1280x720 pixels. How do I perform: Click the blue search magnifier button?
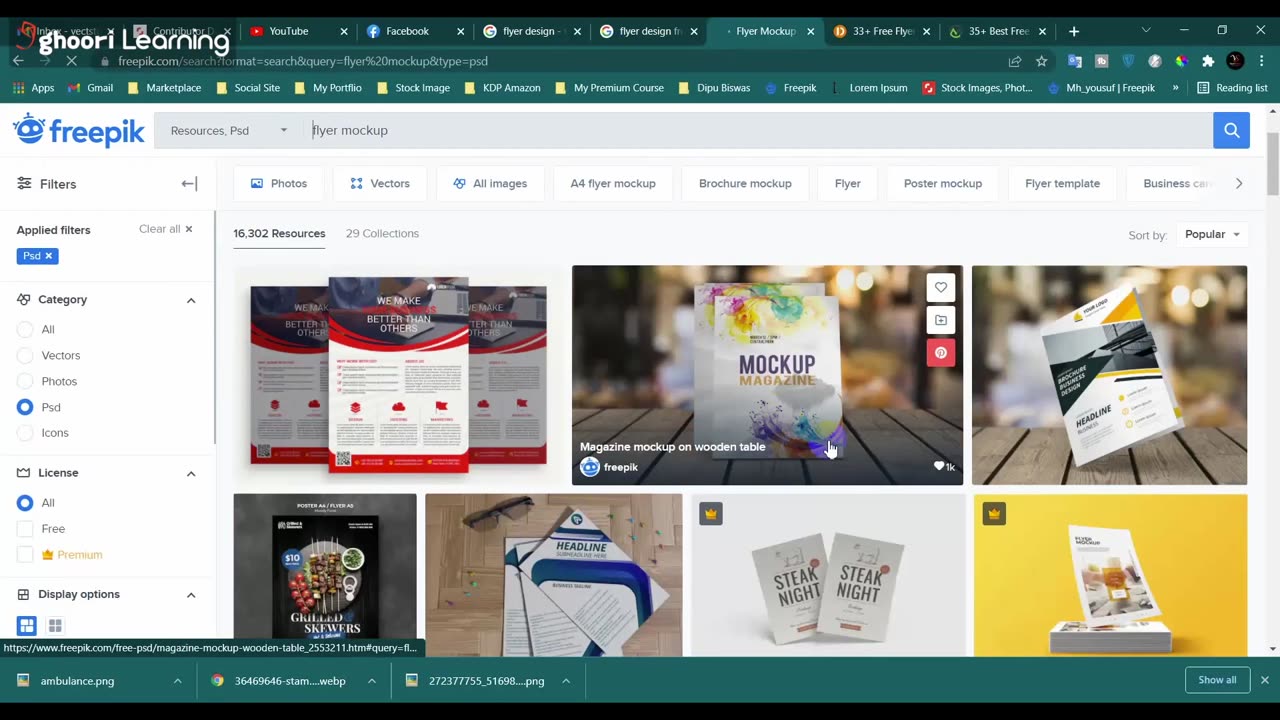[x=1231, y=130]
